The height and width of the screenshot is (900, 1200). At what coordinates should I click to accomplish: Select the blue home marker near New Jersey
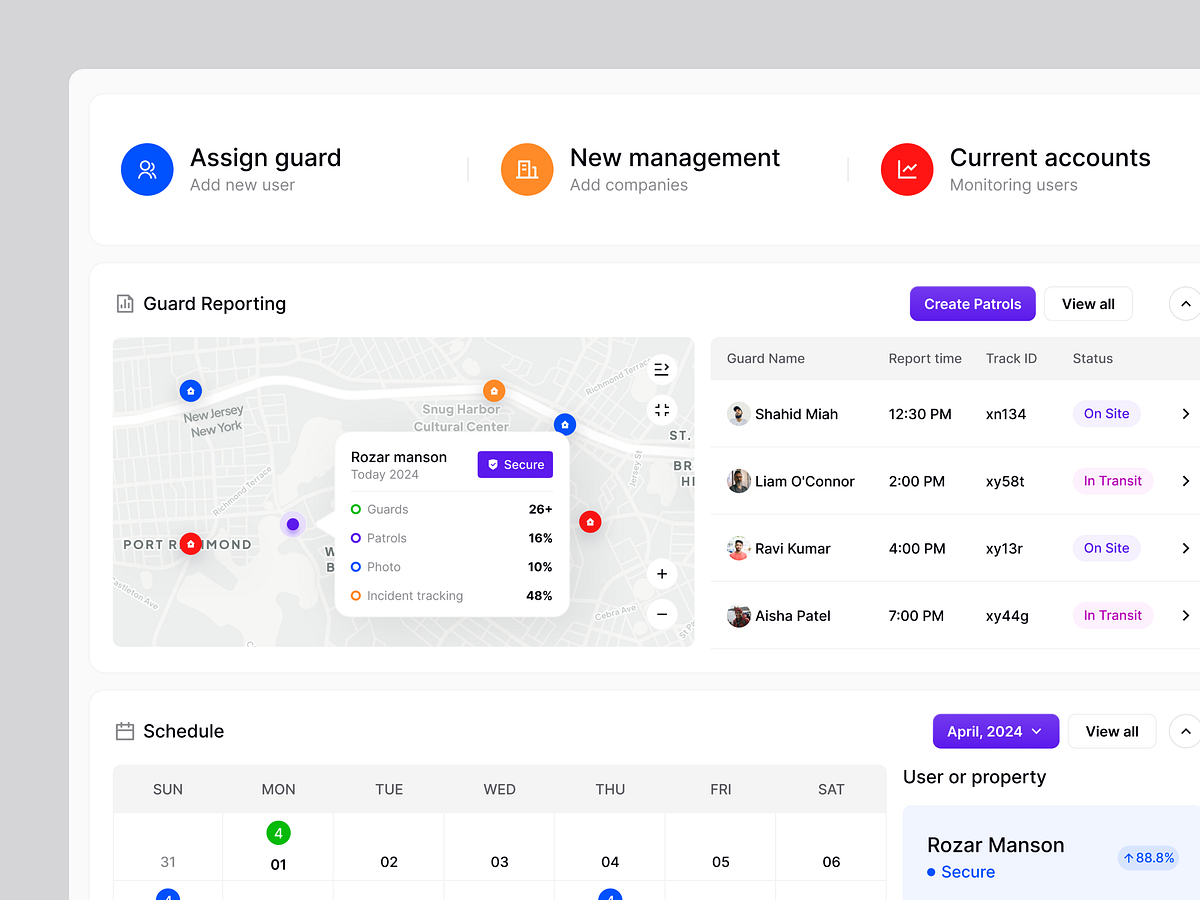click(x=190, y=391)
